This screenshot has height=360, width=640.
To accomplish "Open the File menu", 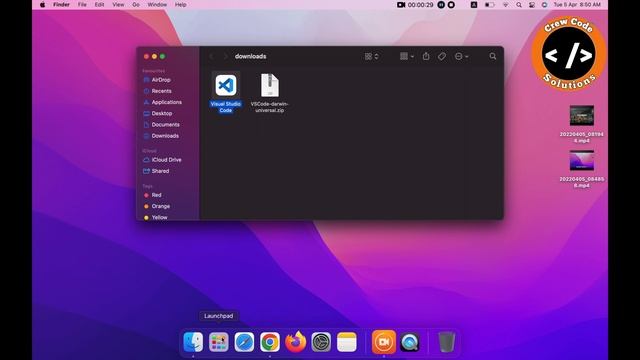I will [82, 4].
